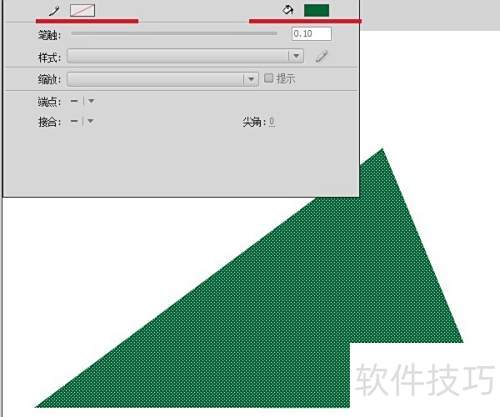Select the 端点 cap style icon
The height and width of the screenshot is (417, 500).
74,101
